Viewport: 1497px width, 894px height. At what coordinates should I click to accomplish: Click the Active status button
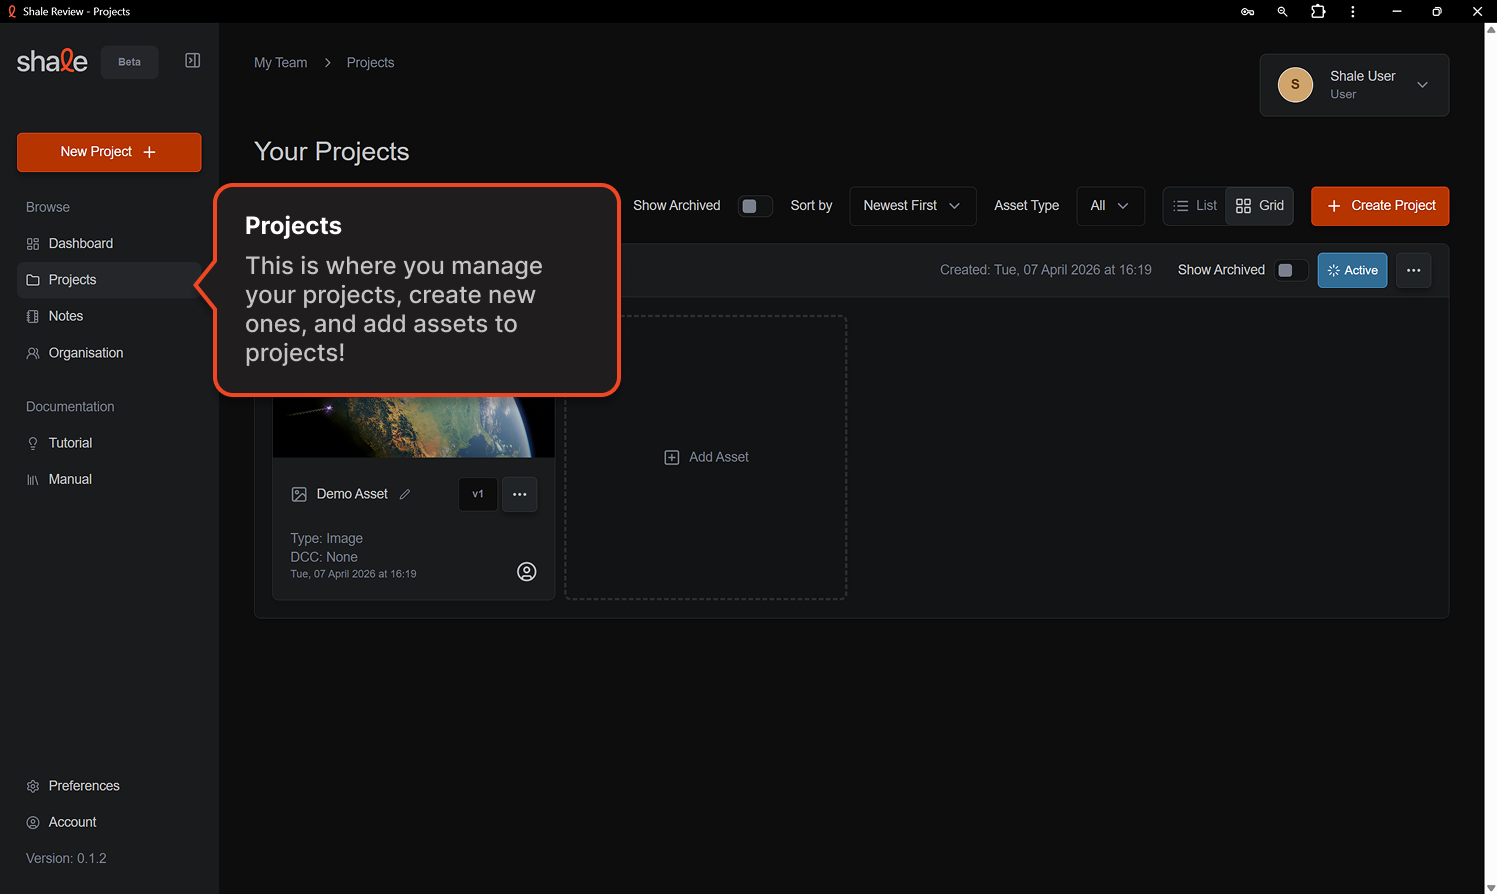point(1352,270)
